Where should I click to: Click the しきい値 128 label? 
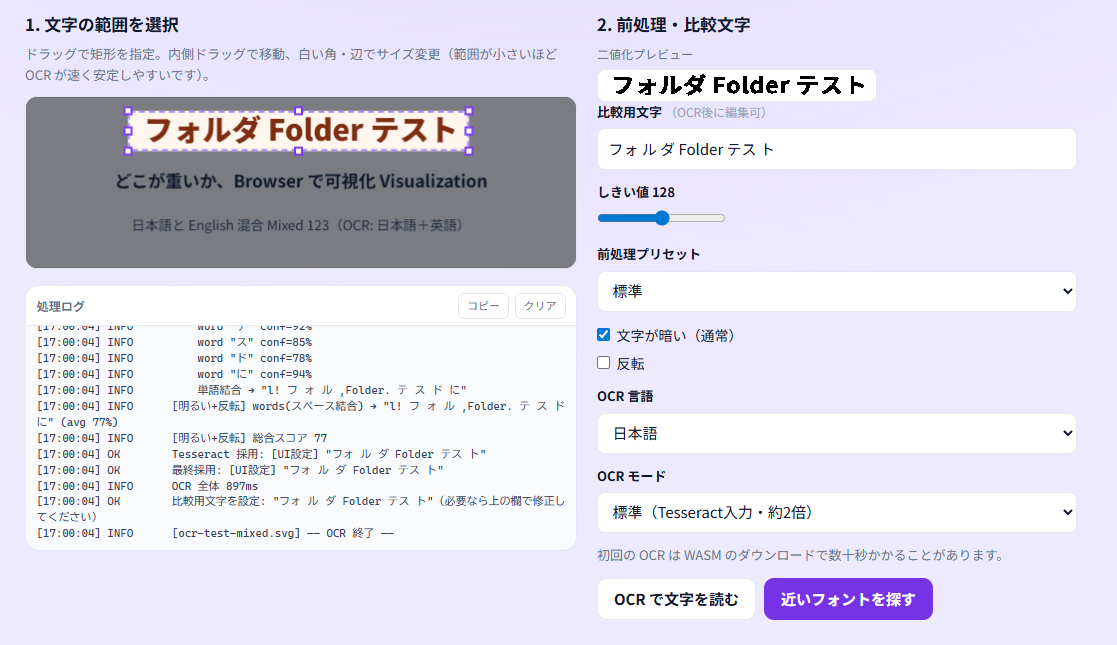636,192
